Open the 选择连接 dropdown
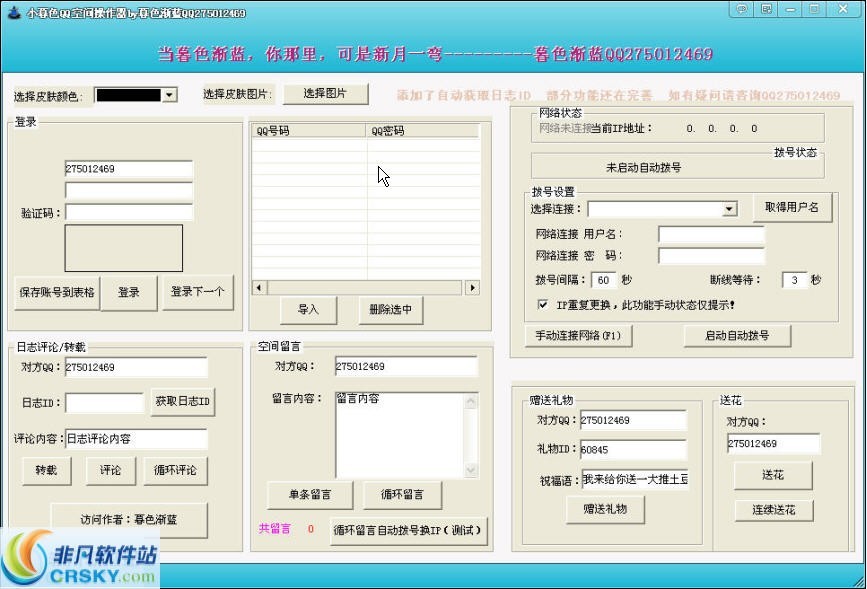Image resolution: width=867 pixels, height=589 pixels. click(730, 209)
